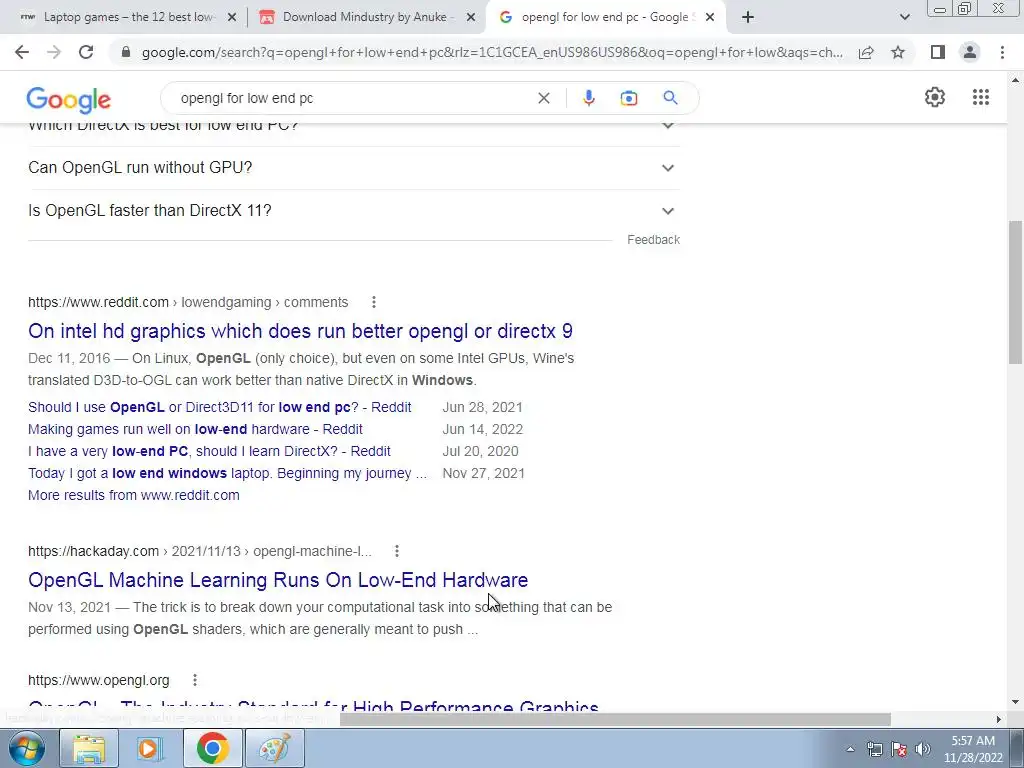Go forward with the browser arrow
The height and width of the screenshot is (768, 1024).
pyautogui.click(x=54, y=52)
